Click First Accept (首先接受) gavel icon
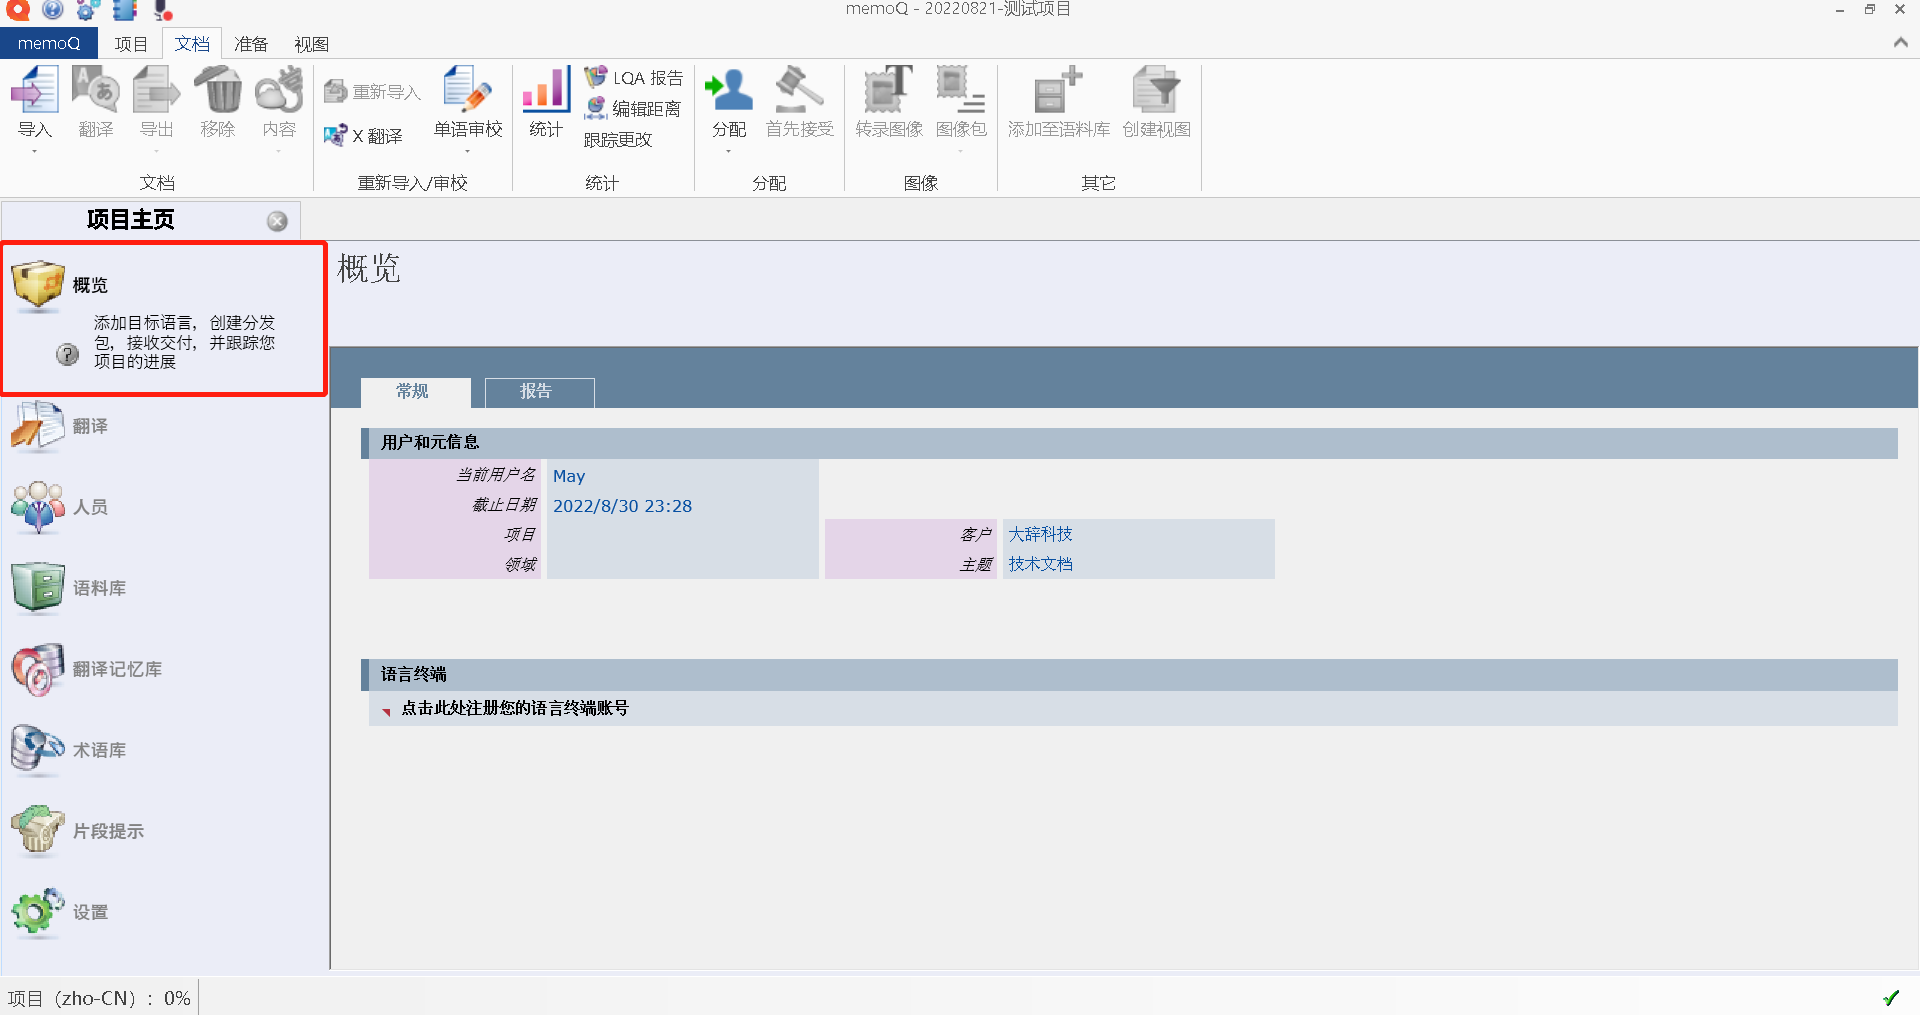1920x1015 pixels. (799, 90)
